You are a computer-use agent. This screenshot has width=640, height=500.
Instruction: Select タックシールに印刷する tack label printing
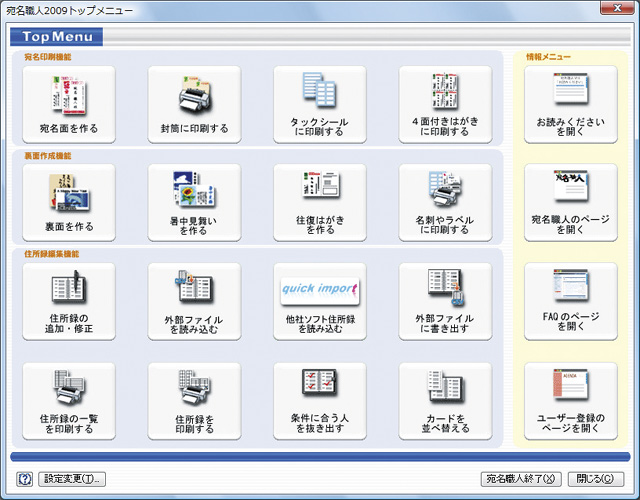click(320, 104)
